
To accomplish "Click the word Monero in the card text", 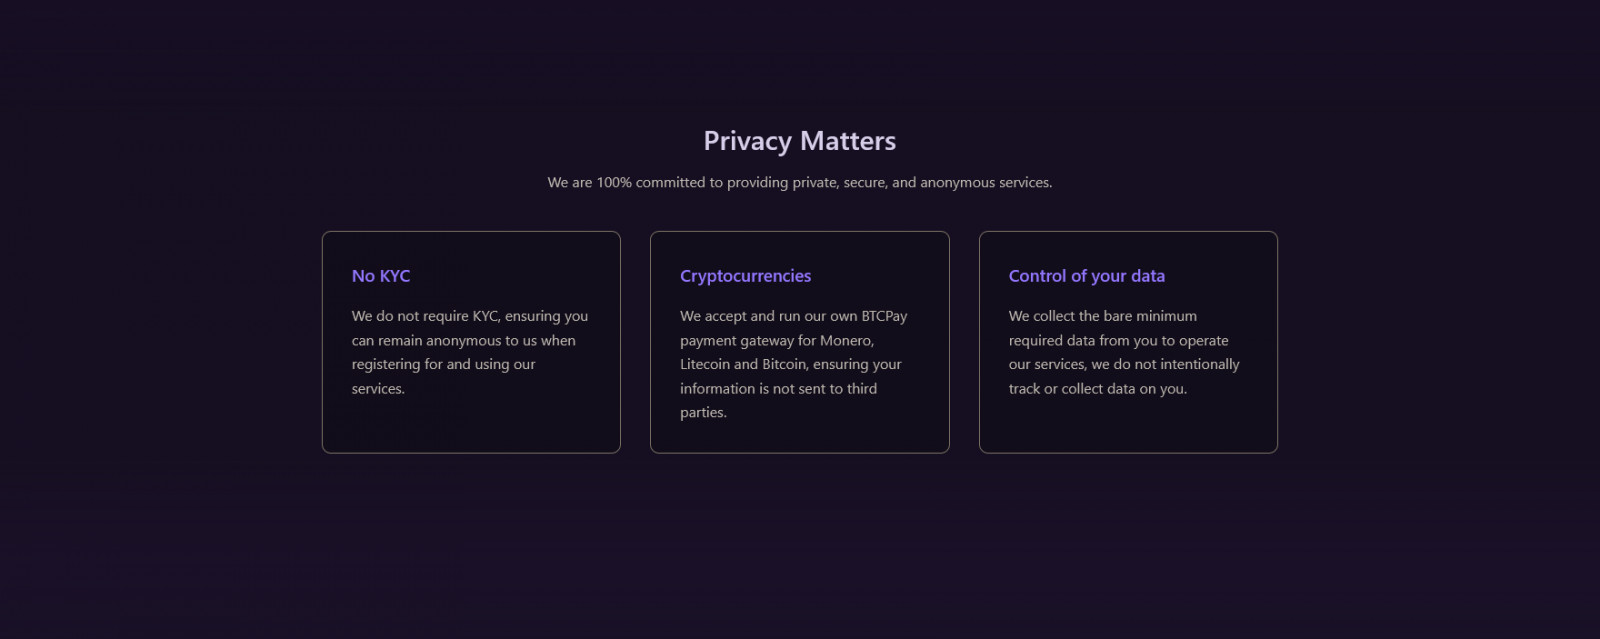I will click(x=846, y=341).
